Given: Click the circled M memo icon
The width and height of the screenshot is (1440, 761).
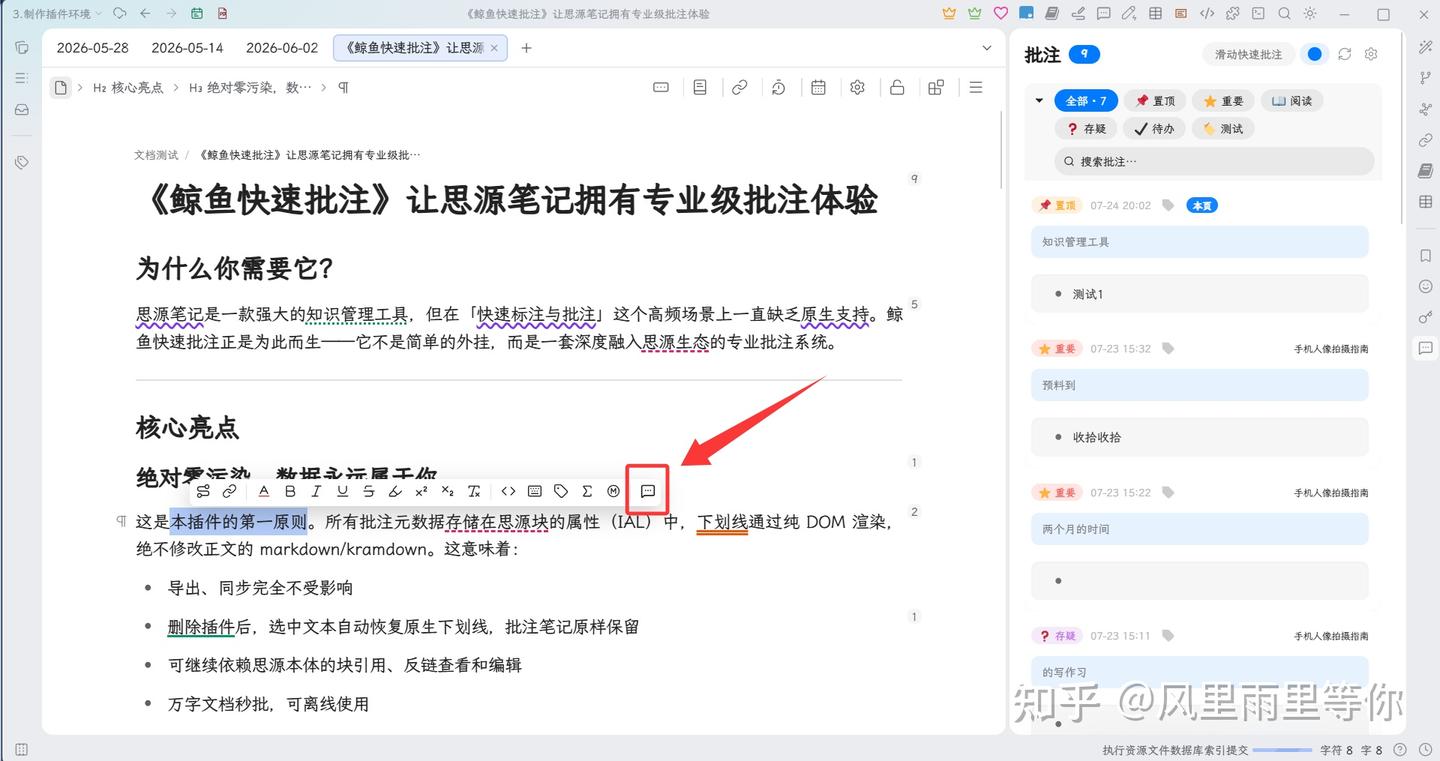Looking at the screenshot, I should pyautogui.click(x=613, y=491).
